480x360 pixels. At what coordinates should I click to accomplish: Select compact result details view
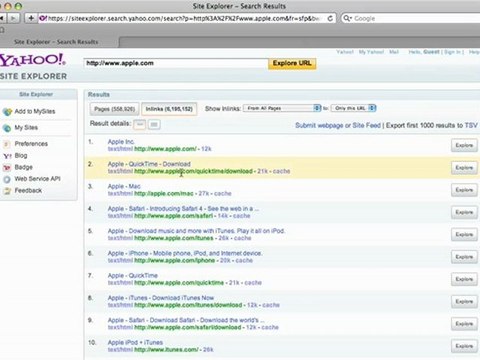pyautogui.click(x=140, y=125)
